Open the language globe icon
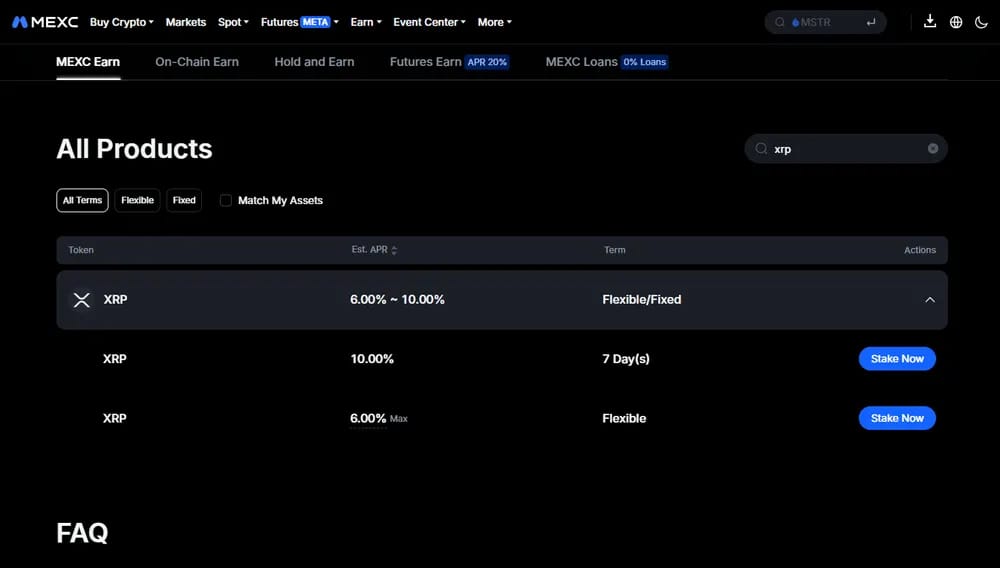Viewport: 1000px width, 568px height. coord(956,22)
